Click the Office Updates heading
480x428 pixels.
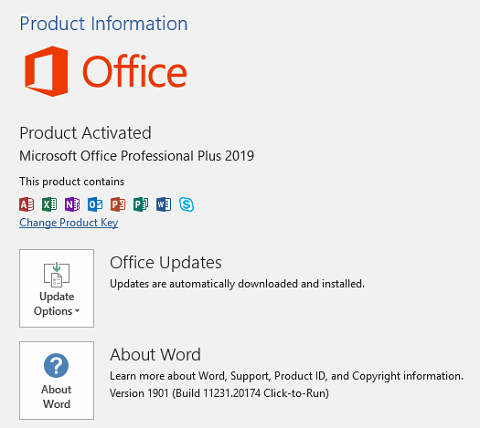(166, 263)
